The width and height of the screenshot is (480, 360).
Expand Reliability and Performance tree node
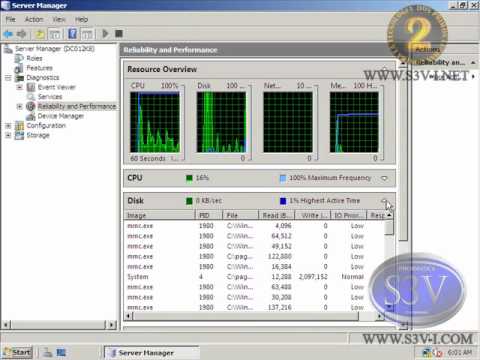(19, 106)
